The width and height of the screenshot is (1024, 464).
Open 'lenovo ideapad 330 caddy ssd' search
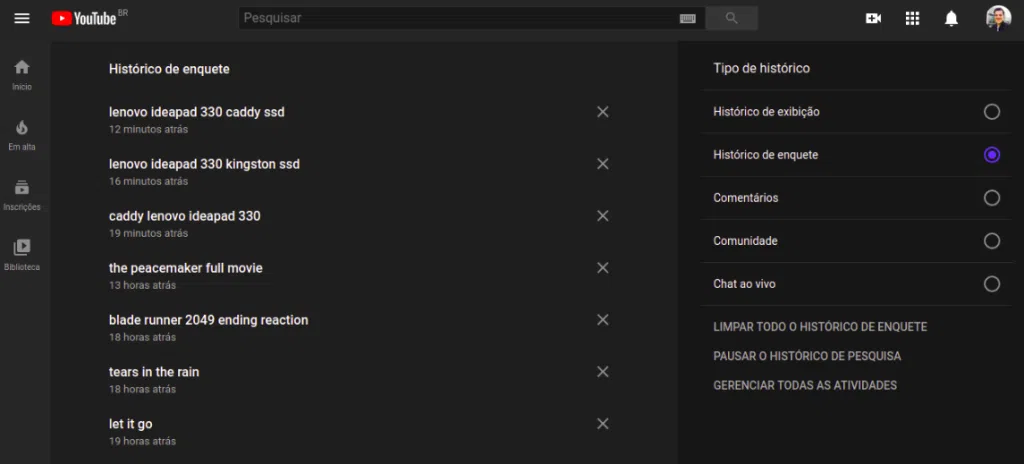197,112
